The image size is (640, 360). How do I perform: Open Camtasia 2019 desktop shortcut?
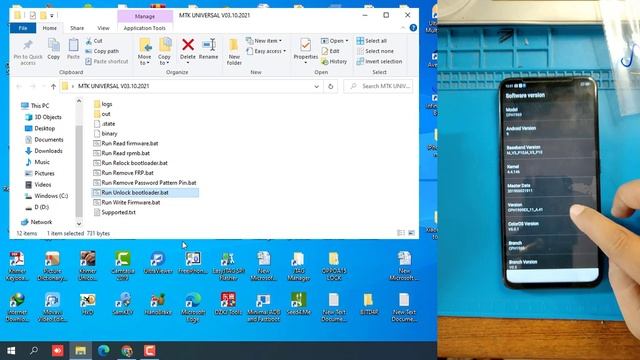[122, 266]
